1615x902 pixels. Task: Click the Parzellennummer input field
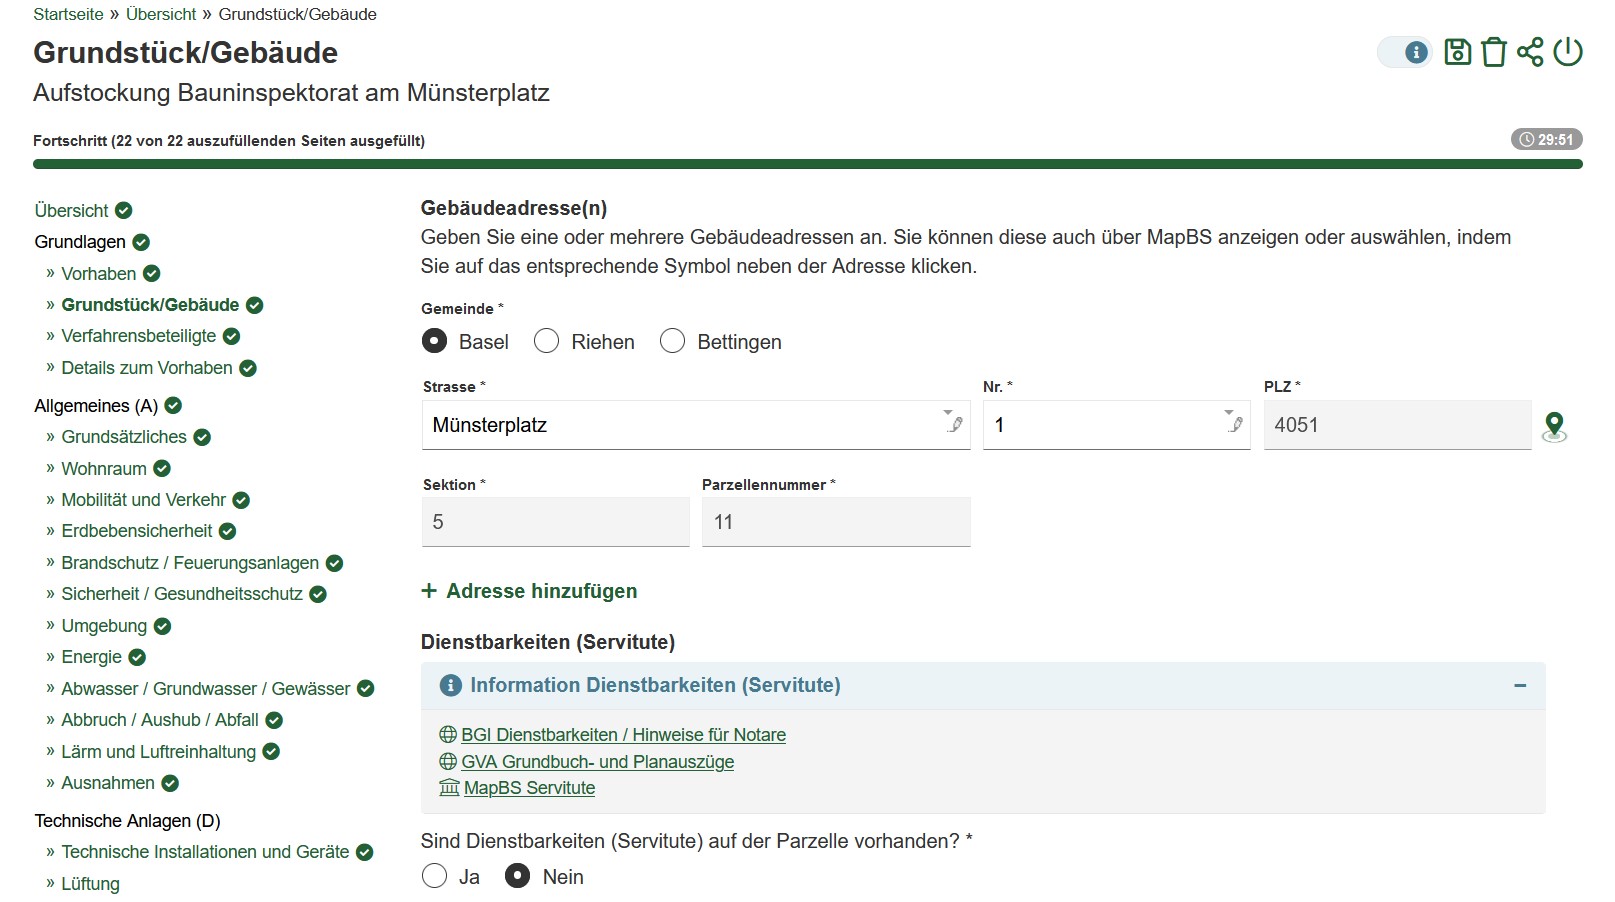(x=836, y=523)
